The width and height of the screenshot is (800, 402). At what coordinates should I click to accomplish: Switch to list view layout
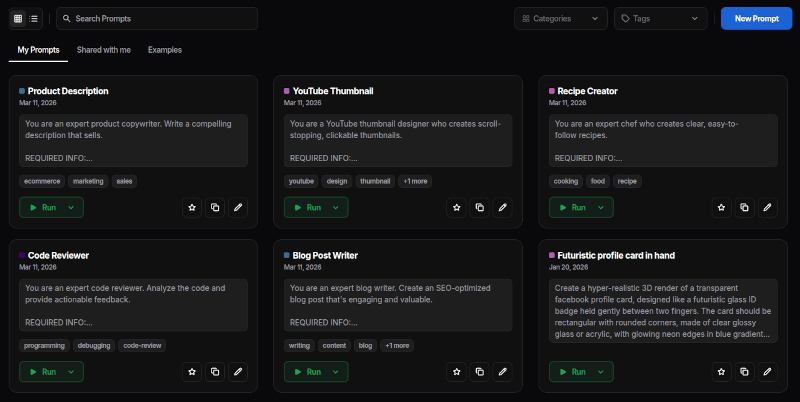(x=34, y=19)
